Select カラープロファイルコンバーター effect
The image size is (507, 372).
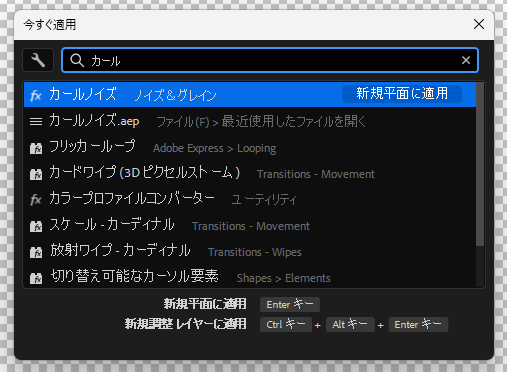[x=250, y=199]
